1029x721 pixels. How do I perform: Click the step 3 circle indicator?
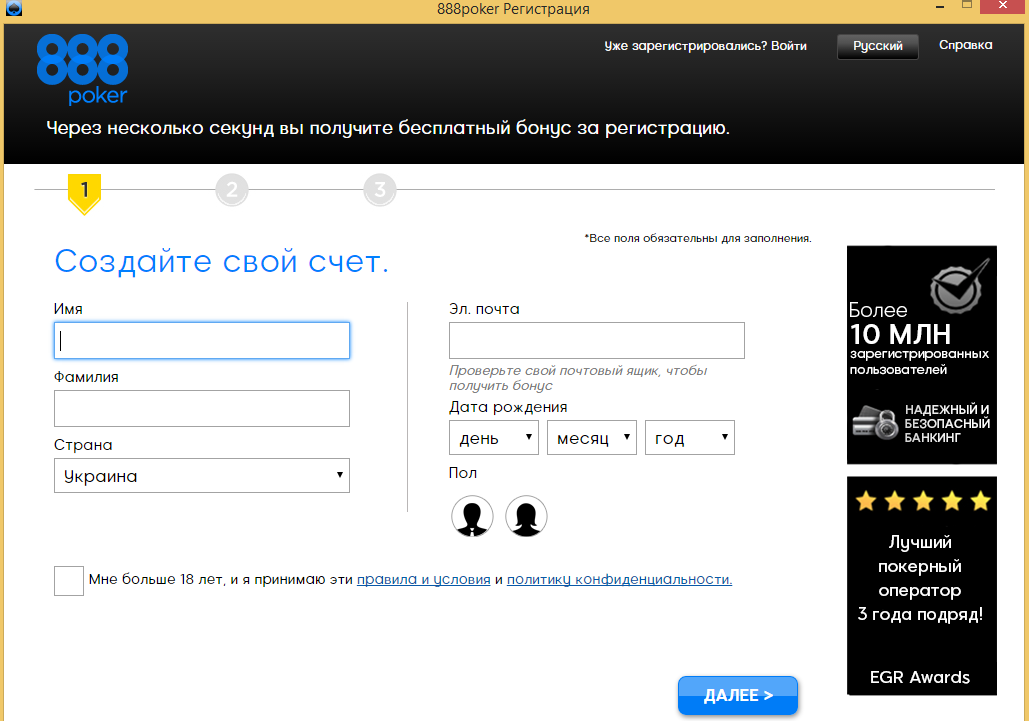[x=379, y=189]
